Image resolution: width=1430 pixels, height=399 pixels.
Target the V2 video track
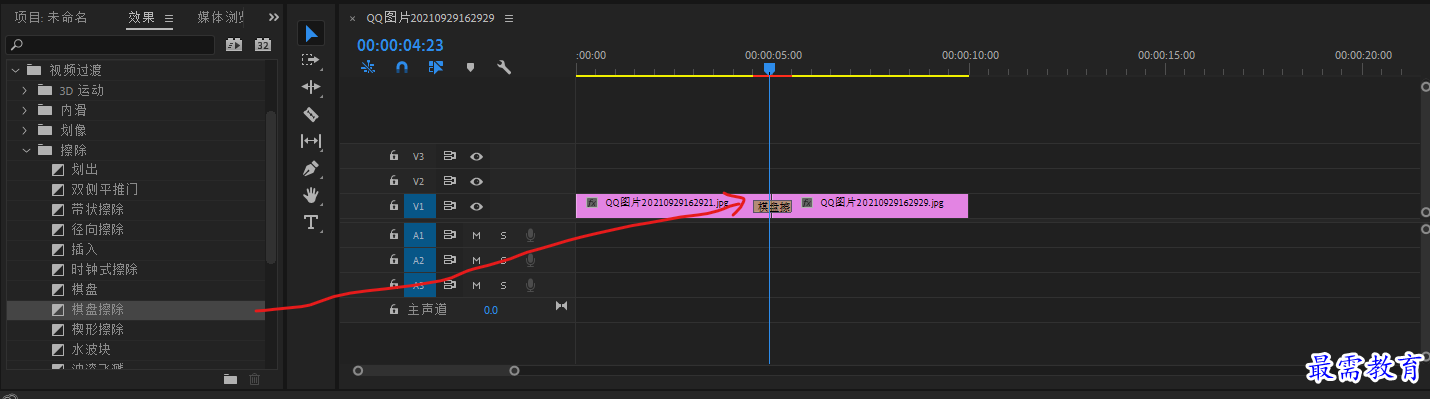click(419, 181)
